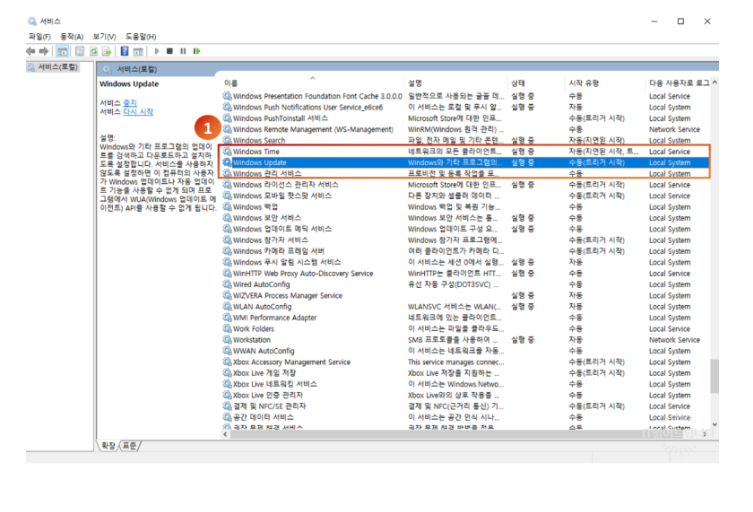Screen dimensions: 753x512
Task: Click the action pane toggle toolbar icon
Action: 138,51
